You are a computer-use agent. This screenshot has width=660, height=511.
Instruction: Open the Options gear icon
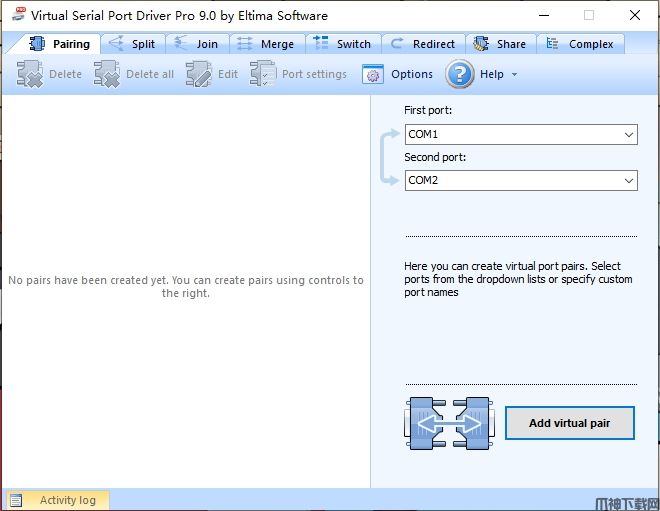[x=373, y=74]
